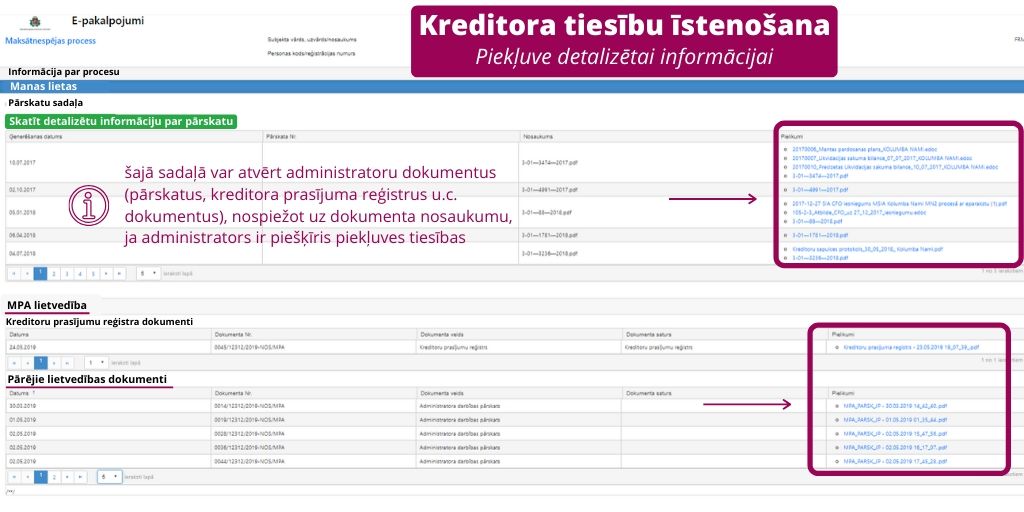
Task: Go to next page in Pārskatu pagination
Action: tap(107, 272)
